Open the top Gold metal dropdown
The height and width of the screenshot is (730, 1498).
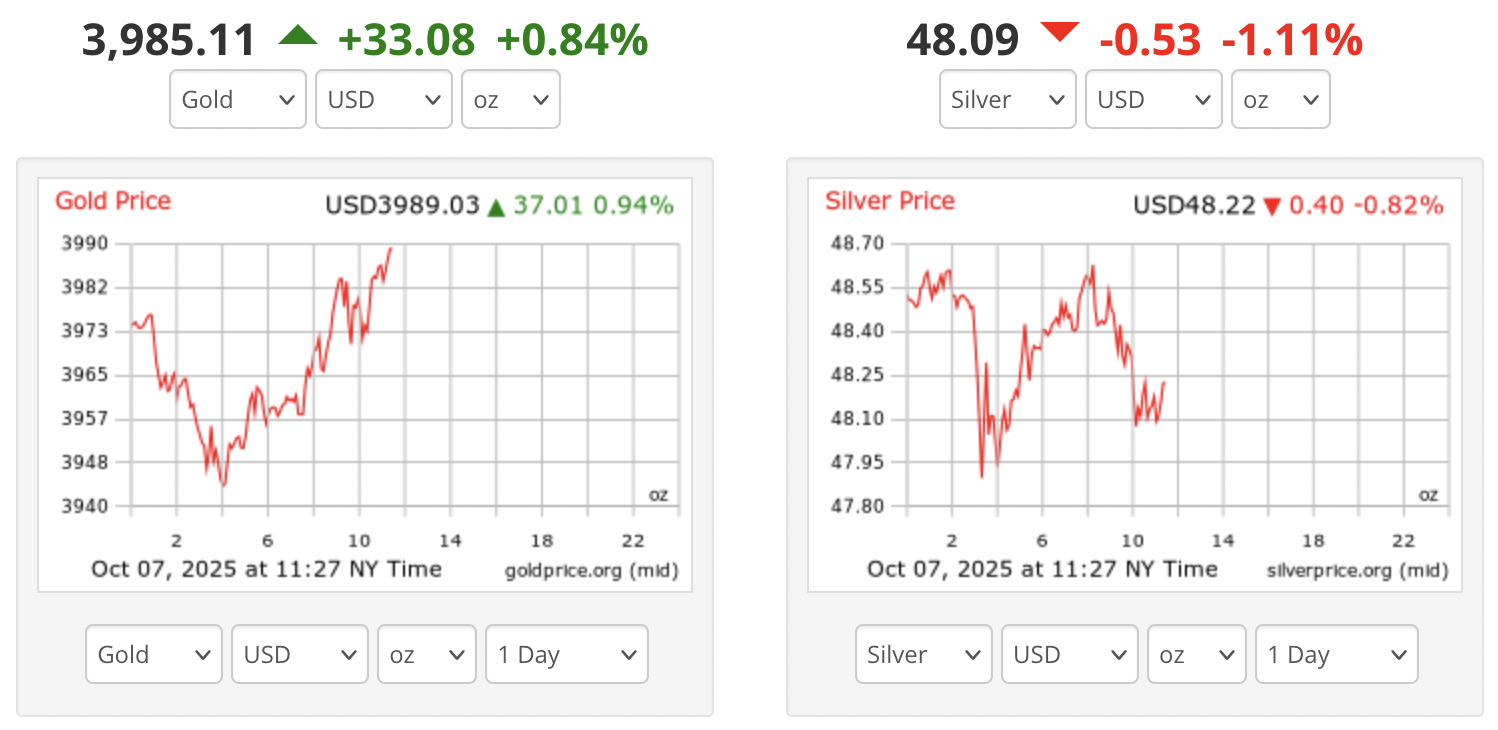(x=238, y=99)
